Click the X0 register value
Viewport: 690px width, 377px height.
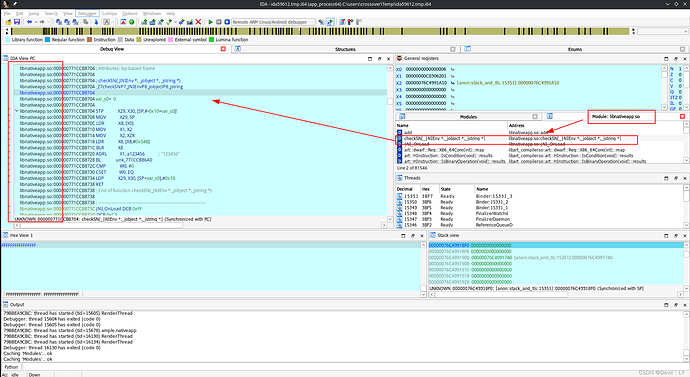[x=426, y=70]
